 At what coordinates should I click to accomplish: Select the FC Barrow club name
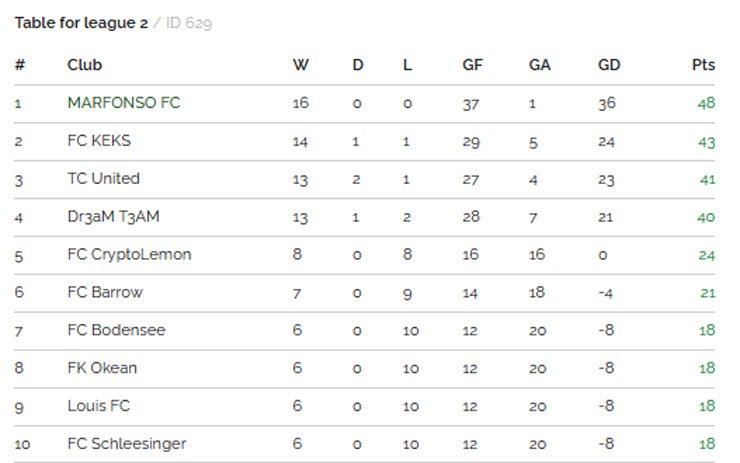104,293
